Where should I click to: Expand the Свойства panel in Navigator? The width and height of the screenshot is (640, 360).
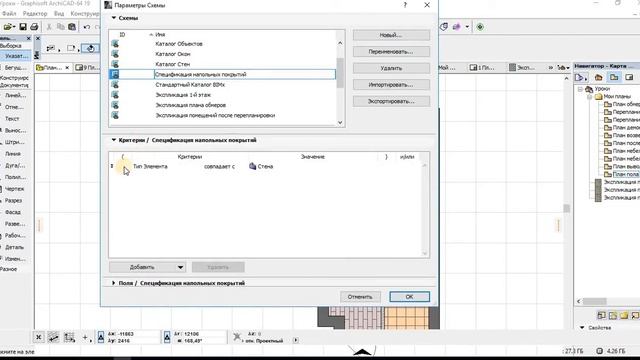pos(582,327)
